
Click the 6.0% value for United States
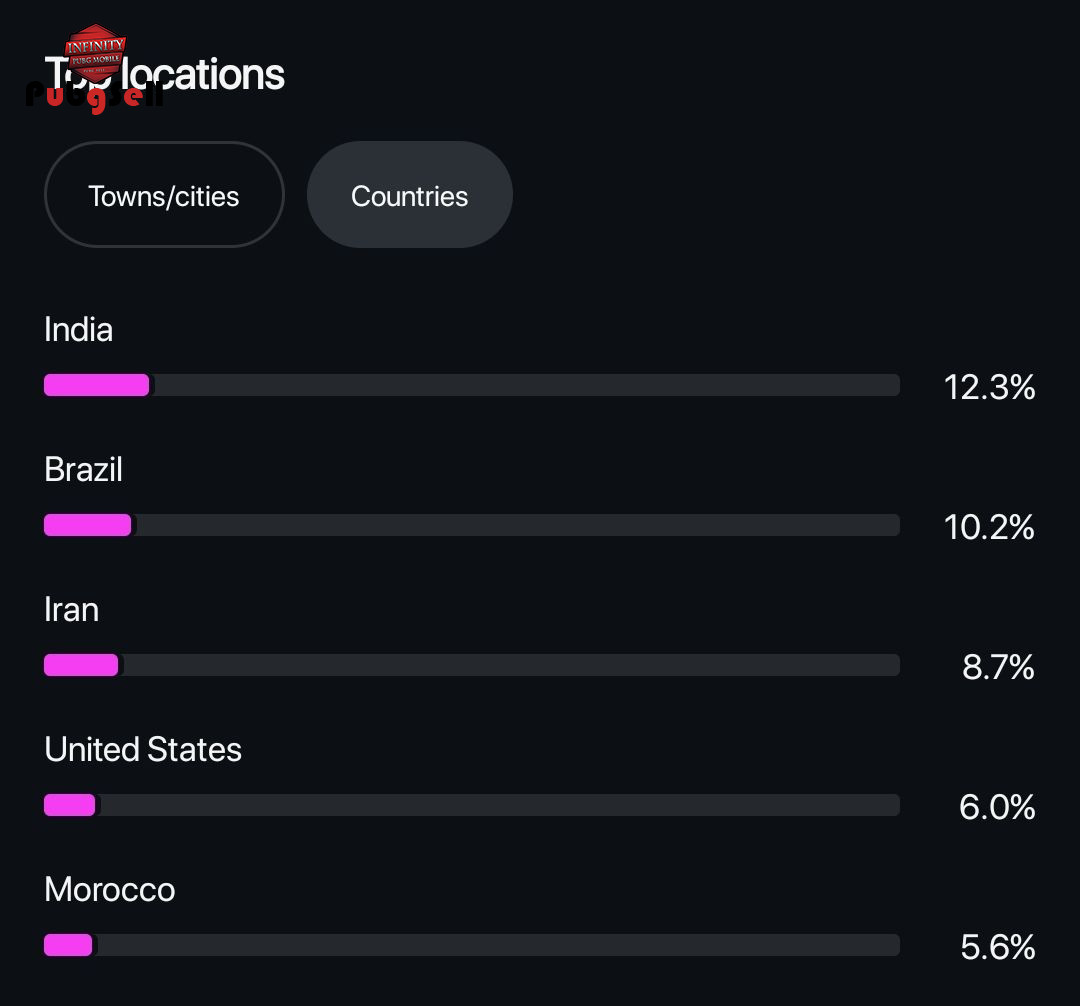pos(997,807)
